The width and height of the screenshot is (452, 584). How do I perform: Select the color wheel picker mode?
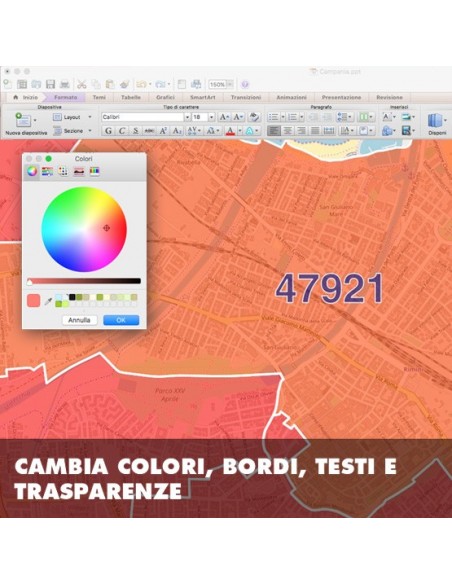[x=32, y=171]
